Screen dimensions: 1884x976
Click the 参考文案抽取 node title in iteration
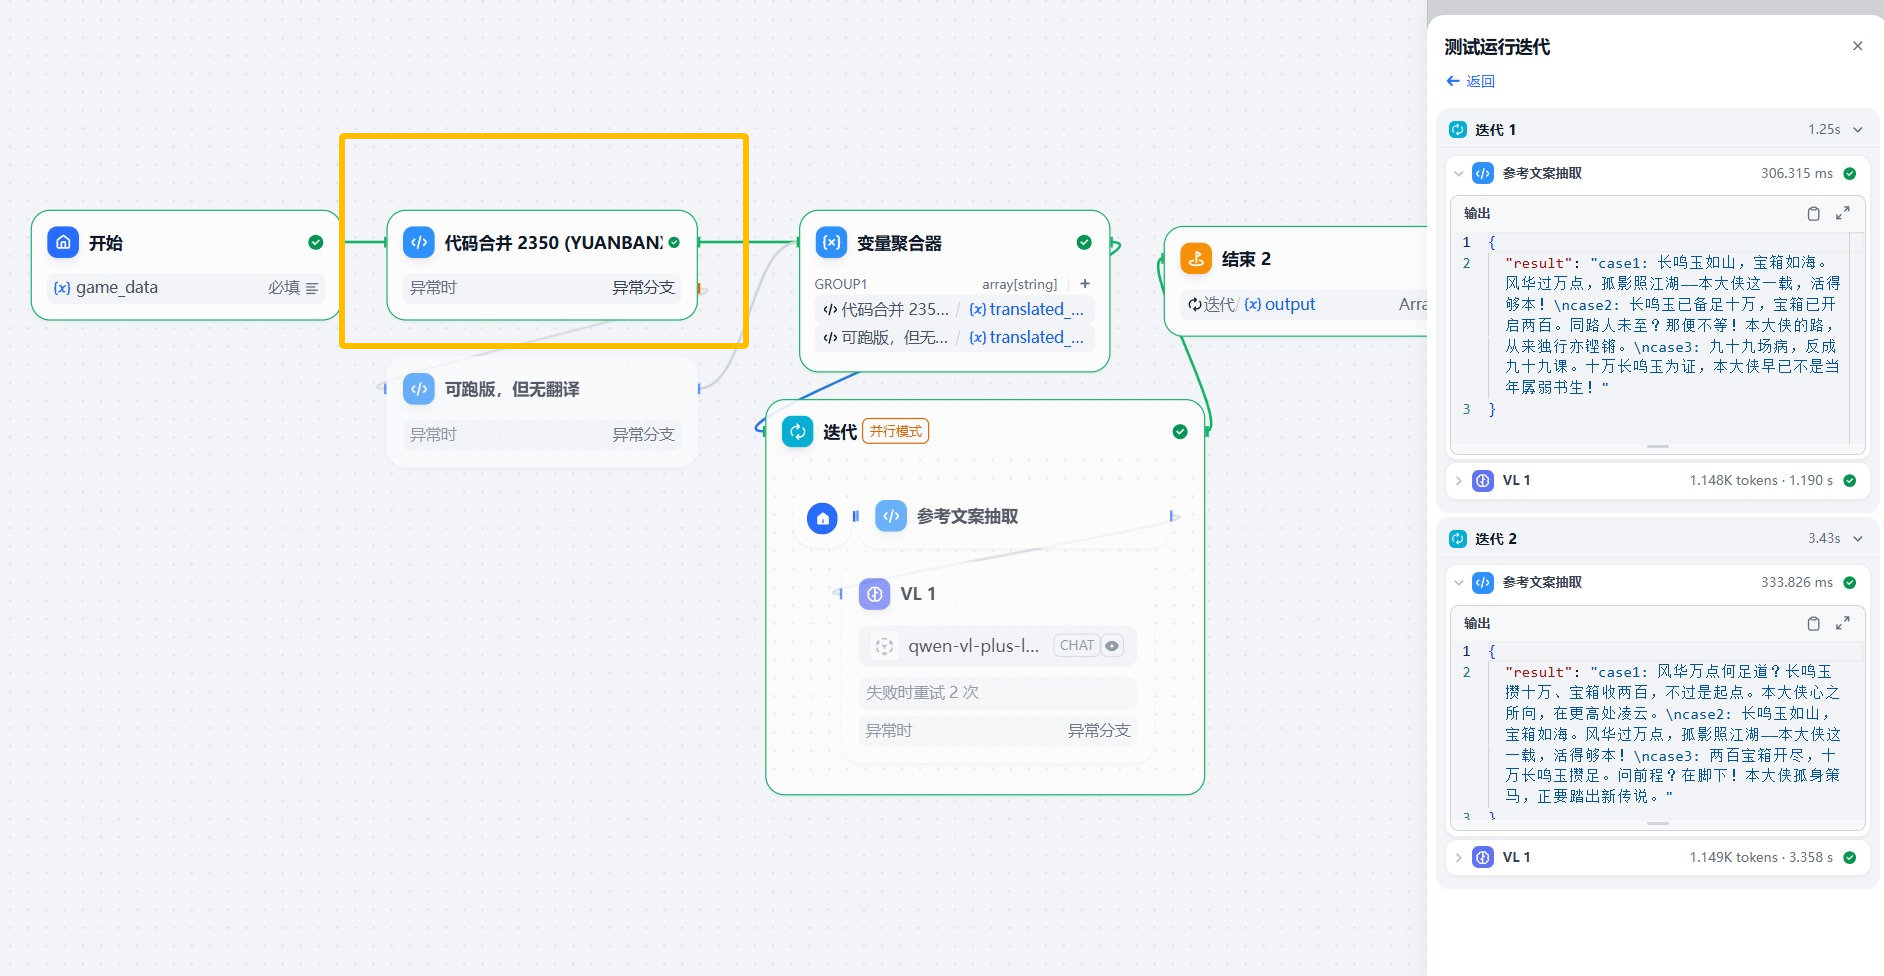pyautogui.click(x=967, y=516)
